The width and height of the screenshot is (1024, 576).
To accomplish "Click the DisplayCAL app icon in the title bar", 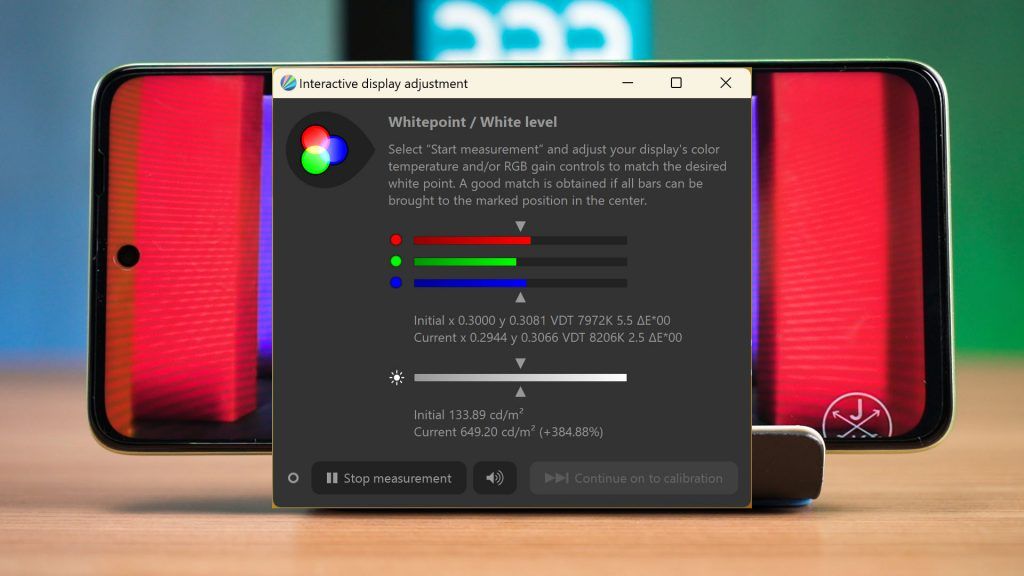I will pyautogui.click(x=288, y=83).
